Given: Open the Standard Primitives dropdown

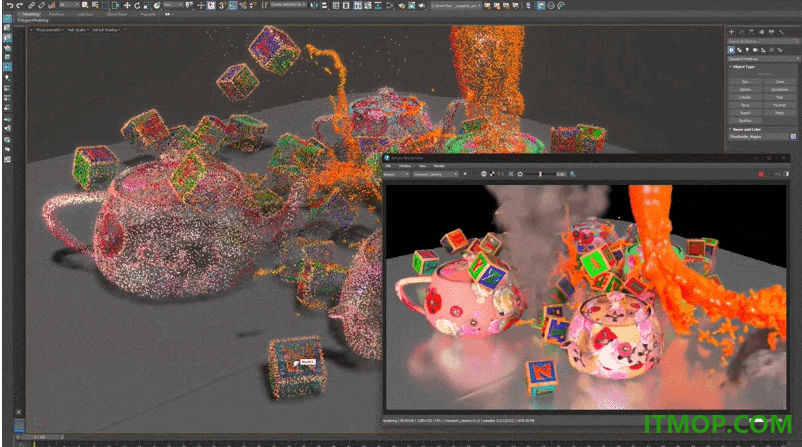Looking at the screenshot, I should pos(763,59).
